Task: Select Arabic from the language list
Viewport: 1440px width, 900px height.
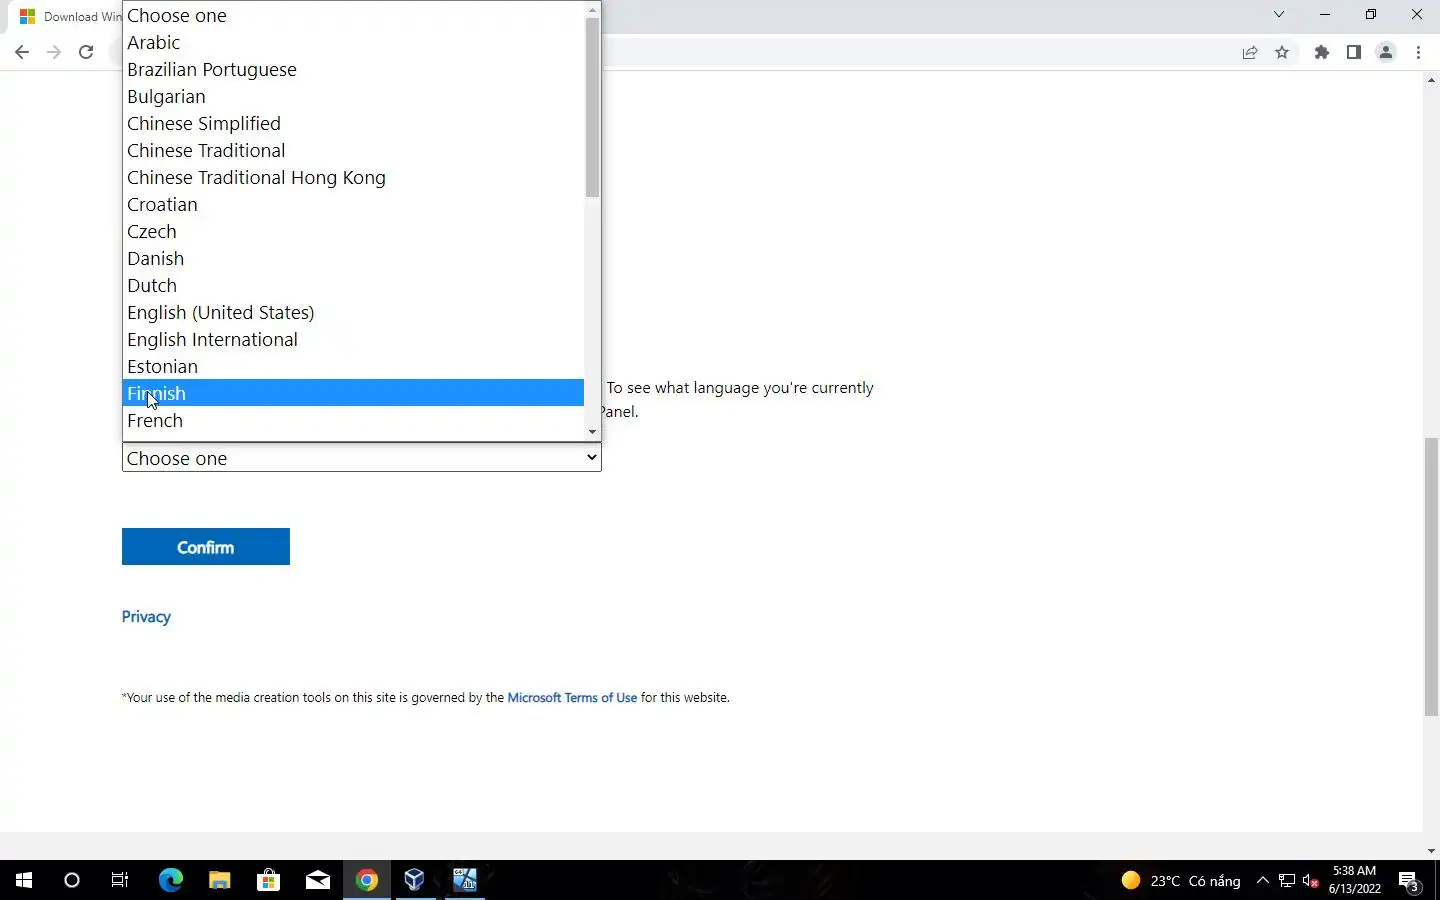Action: [x=353, y=42]
